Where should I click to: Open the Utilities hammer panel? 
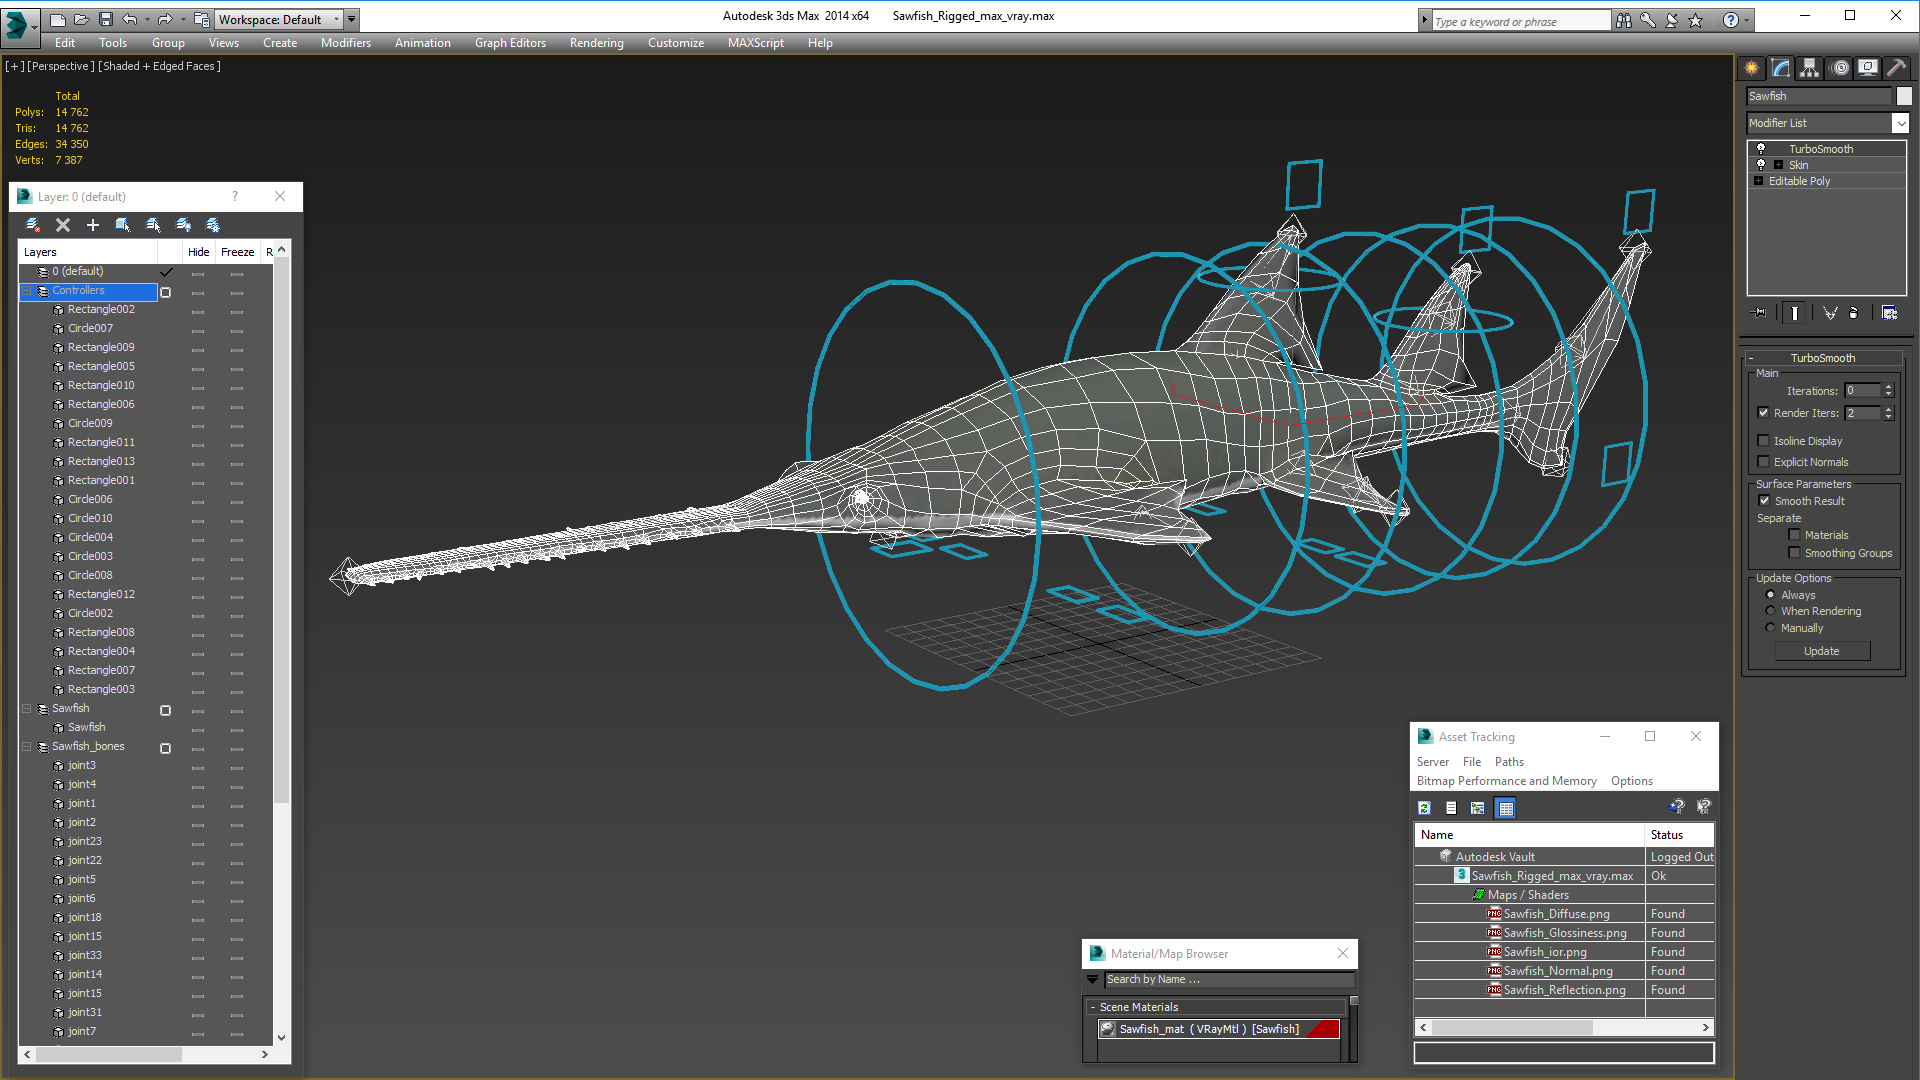point(1896,68)
